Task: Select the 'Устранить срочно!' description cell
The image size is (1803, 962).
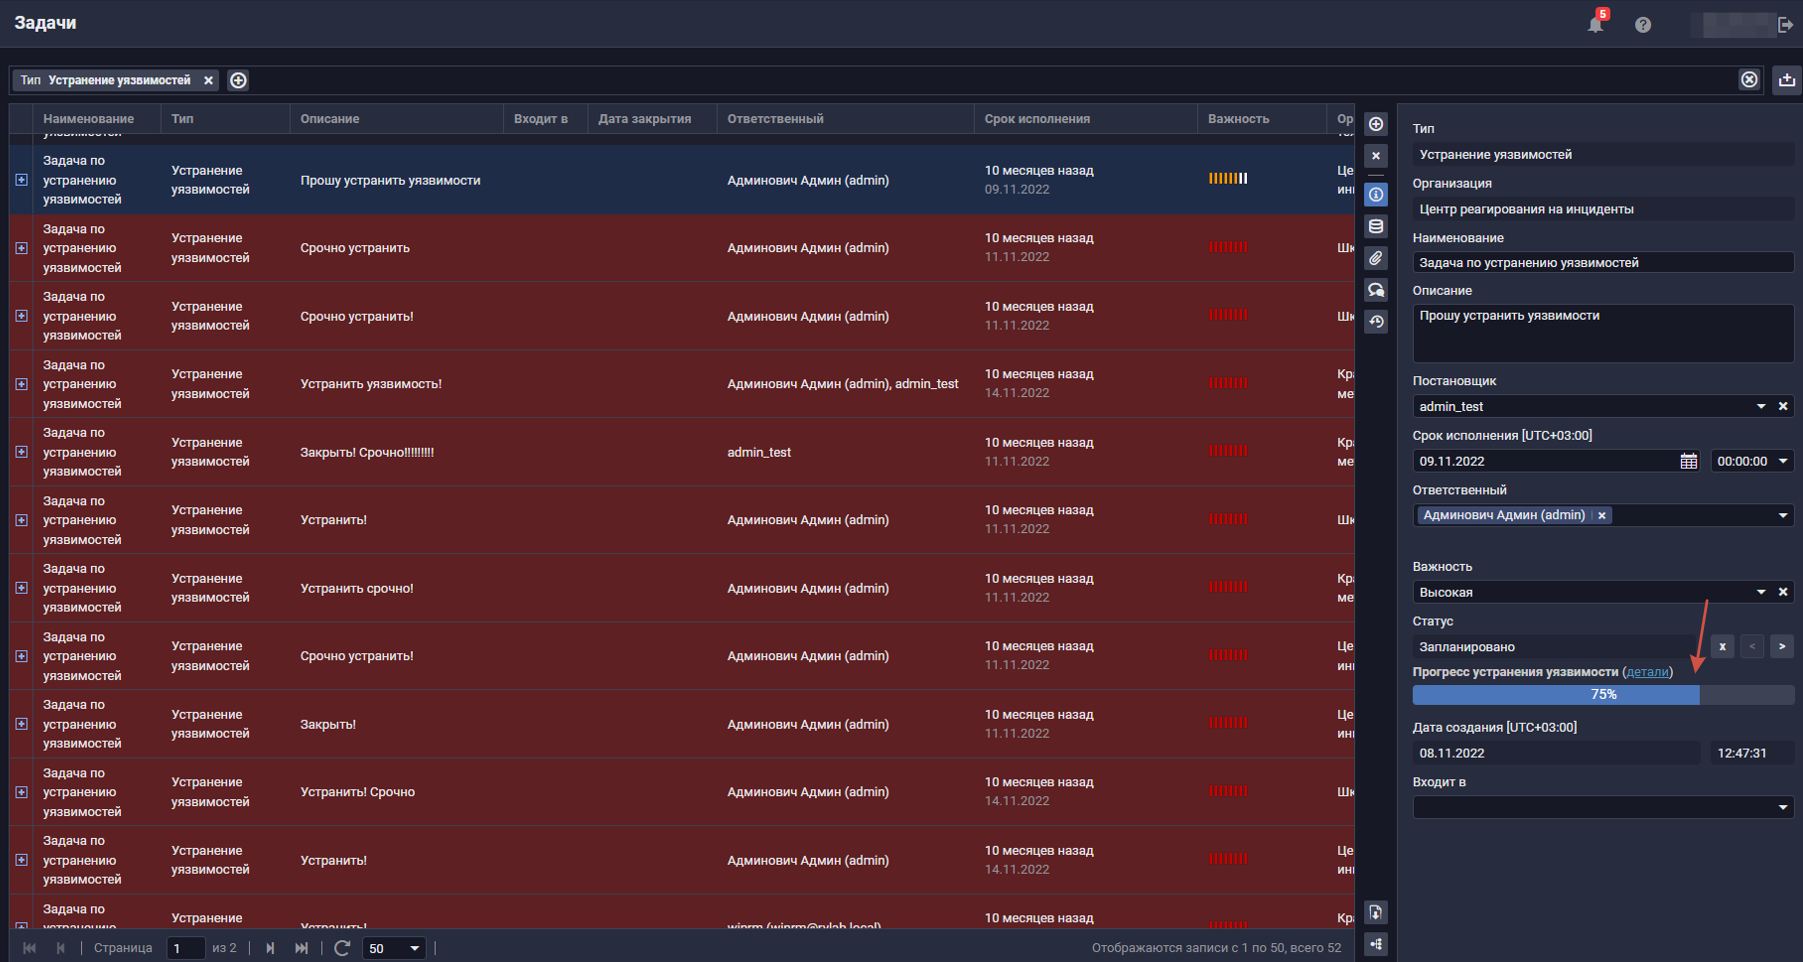Action: coord(396,588)
